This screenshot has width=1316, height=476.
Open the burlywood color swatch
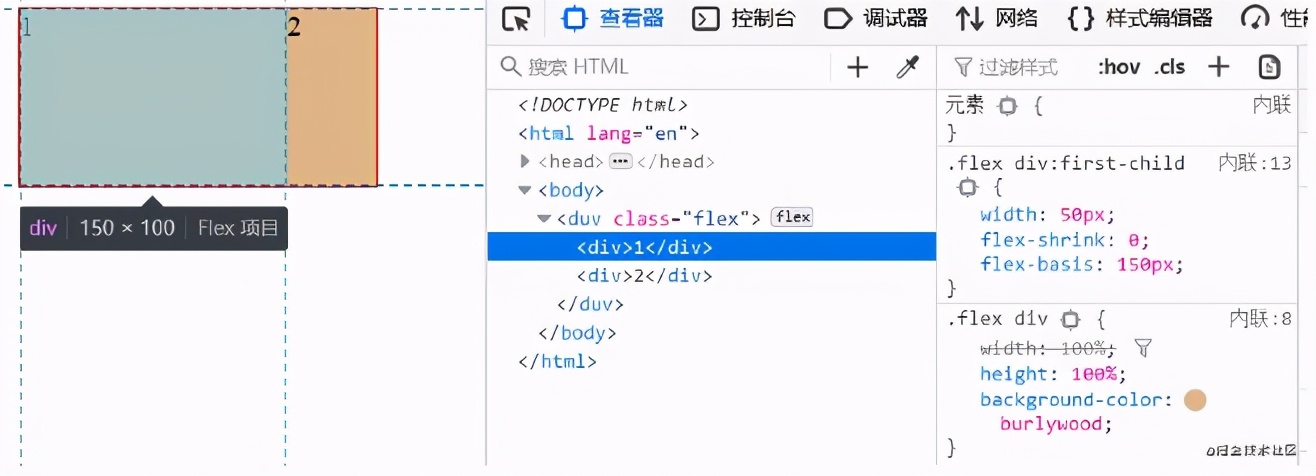[1195, 400]
